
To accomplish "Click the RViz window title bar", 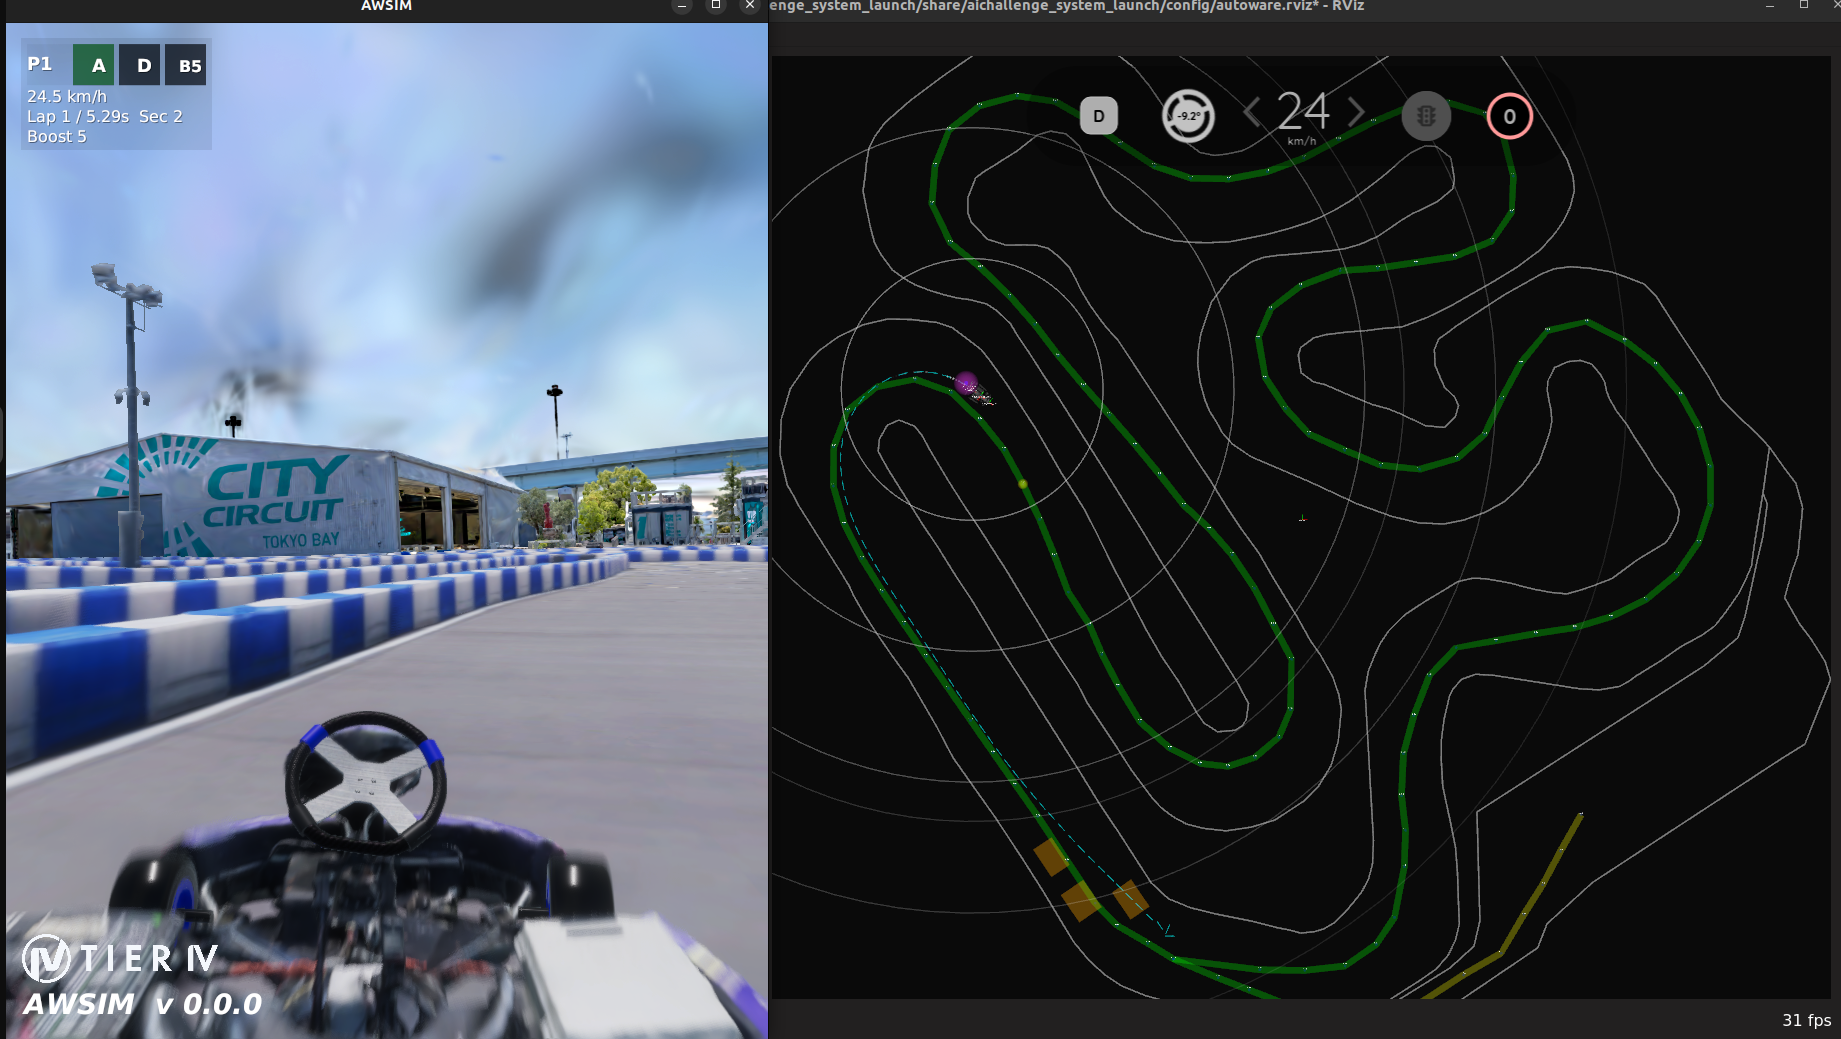I will [1066, 6].
